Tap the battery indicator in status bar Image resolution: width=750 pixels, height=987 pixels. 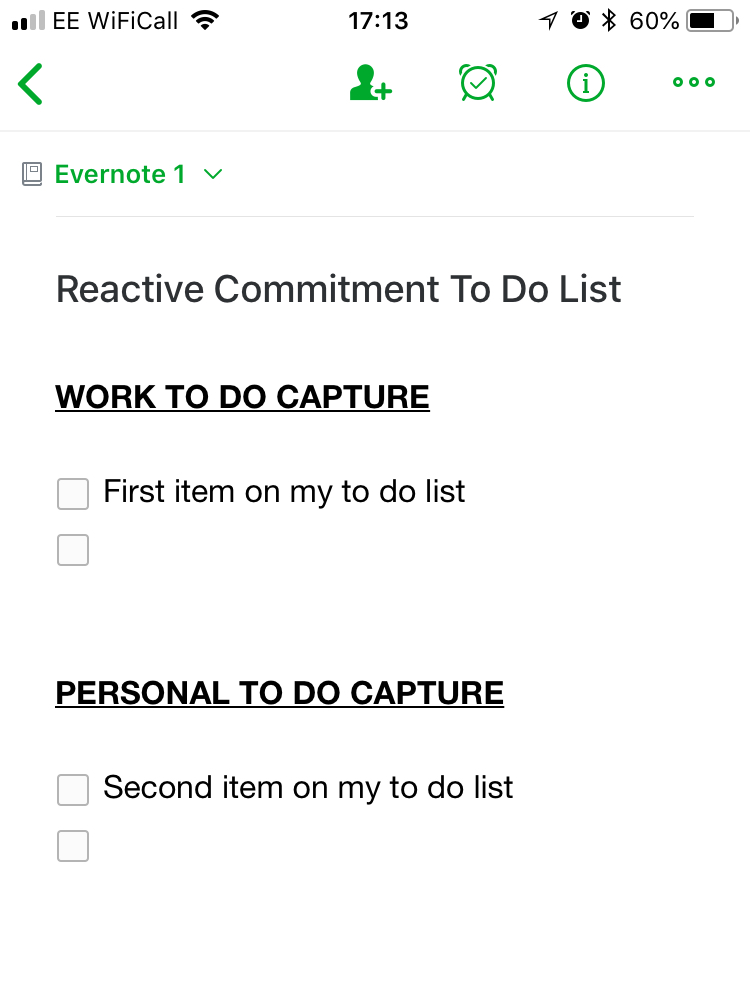pyautogui.click(x=712, y=21)
